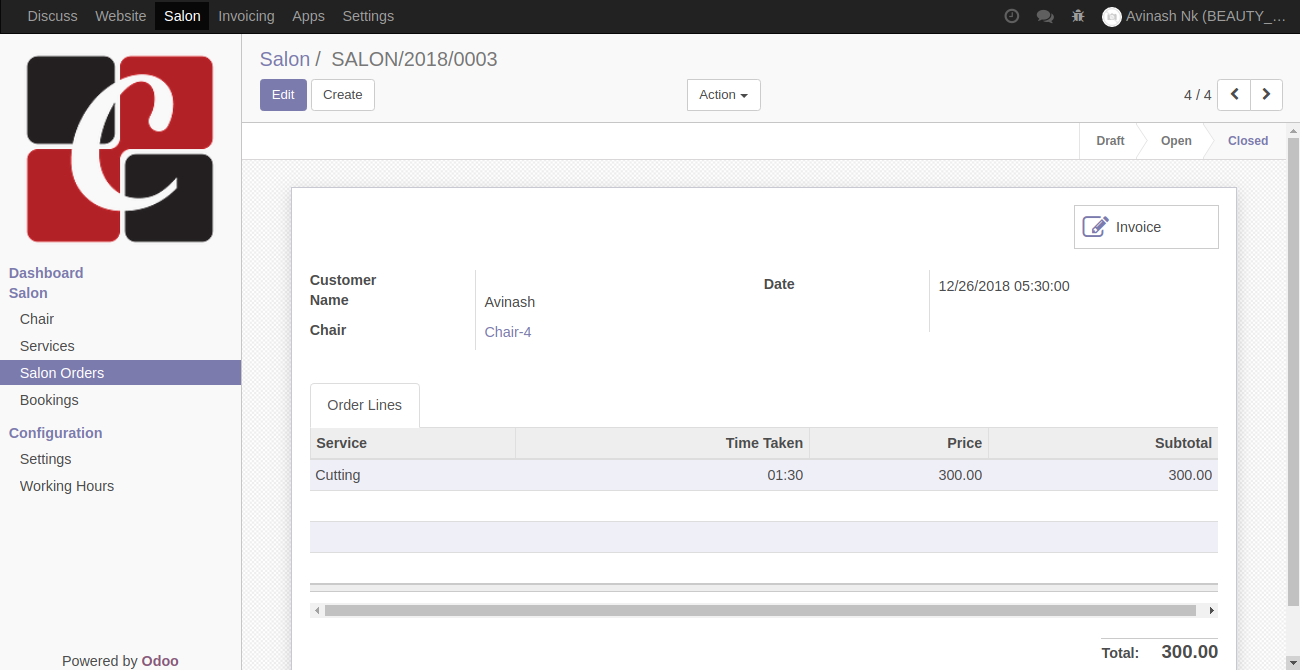Select the Closed status stage

pos(1248,141)
